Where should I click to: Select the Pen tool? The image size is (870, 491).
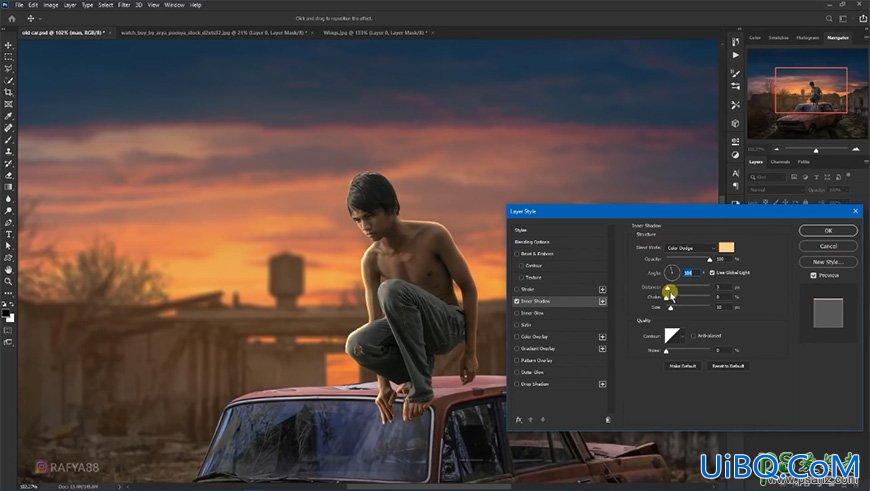point(8,222)
